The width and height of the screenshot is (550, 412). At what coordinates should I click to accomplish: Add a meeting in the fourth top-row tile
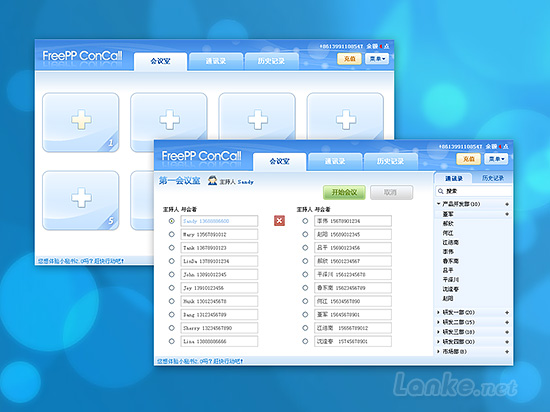pyautogui.click(x=346, y=120)
